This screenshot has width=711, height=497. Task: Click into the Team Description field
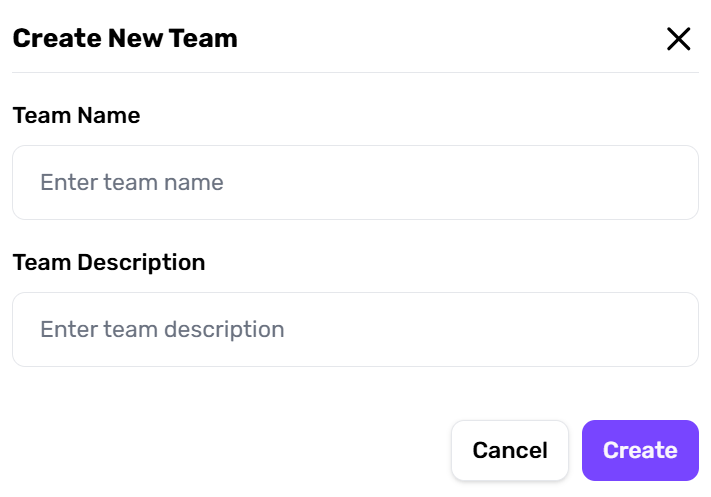coord(355,329)
